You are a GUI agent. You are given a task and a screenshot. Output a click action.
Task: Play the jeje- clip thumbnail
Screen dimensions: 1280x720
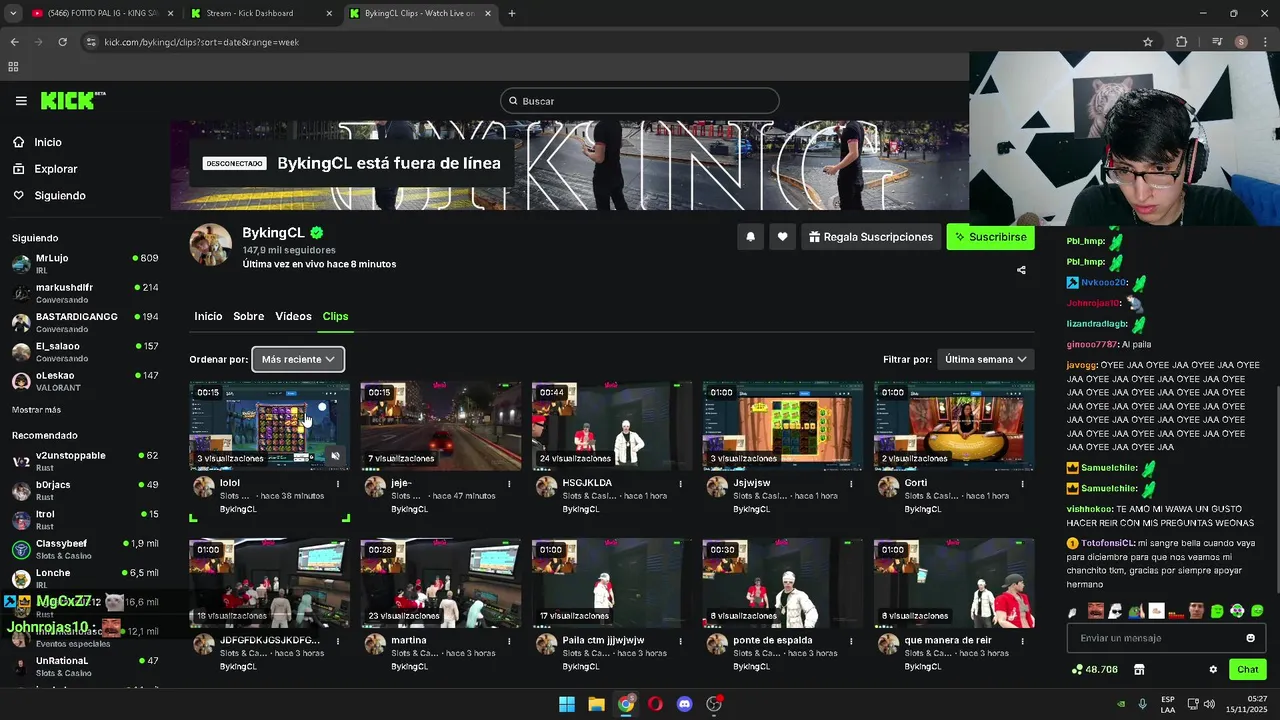click(441, 426)
